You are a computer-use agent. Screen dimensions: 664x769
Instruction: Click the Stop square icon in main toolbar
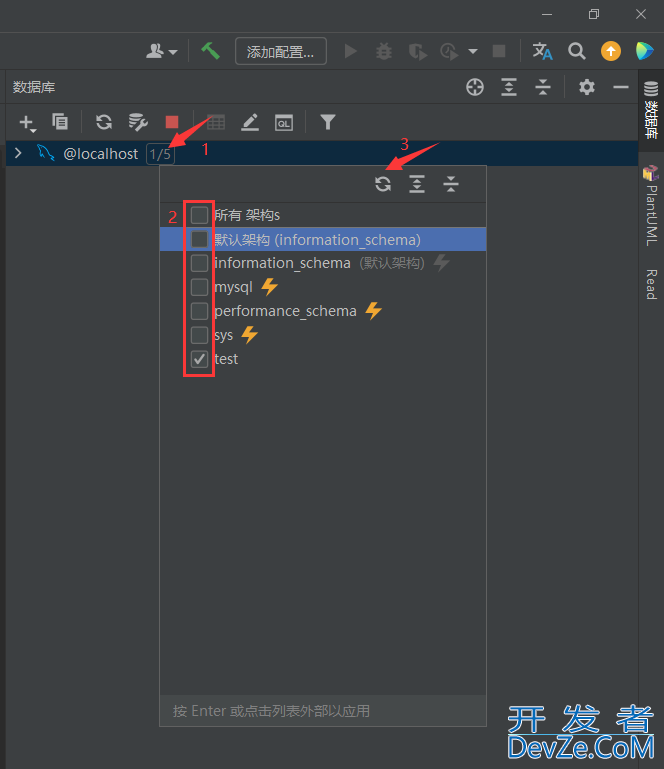coord(499,51)
